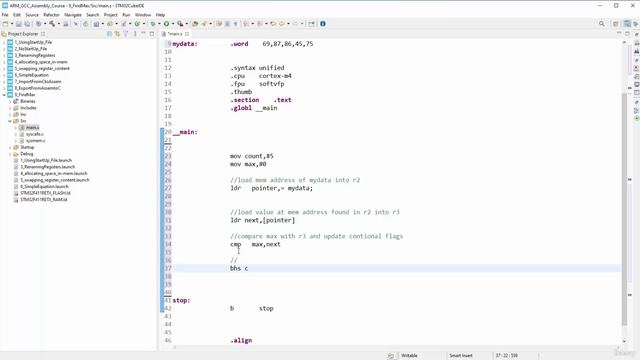Screen dimensions: 640x360
Task: Select syscalls.c in the project tree
Action: (x=34, y=134)
